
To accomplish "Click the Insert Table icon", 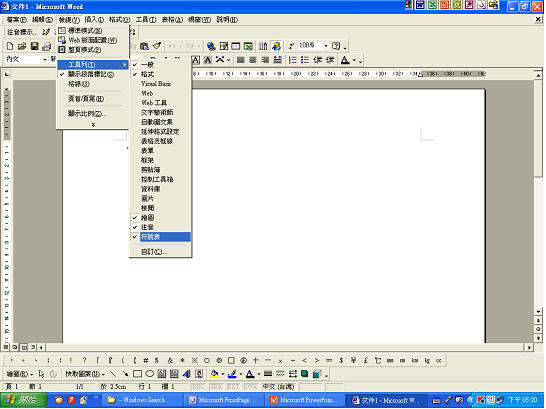I will [x=236, y=46].
